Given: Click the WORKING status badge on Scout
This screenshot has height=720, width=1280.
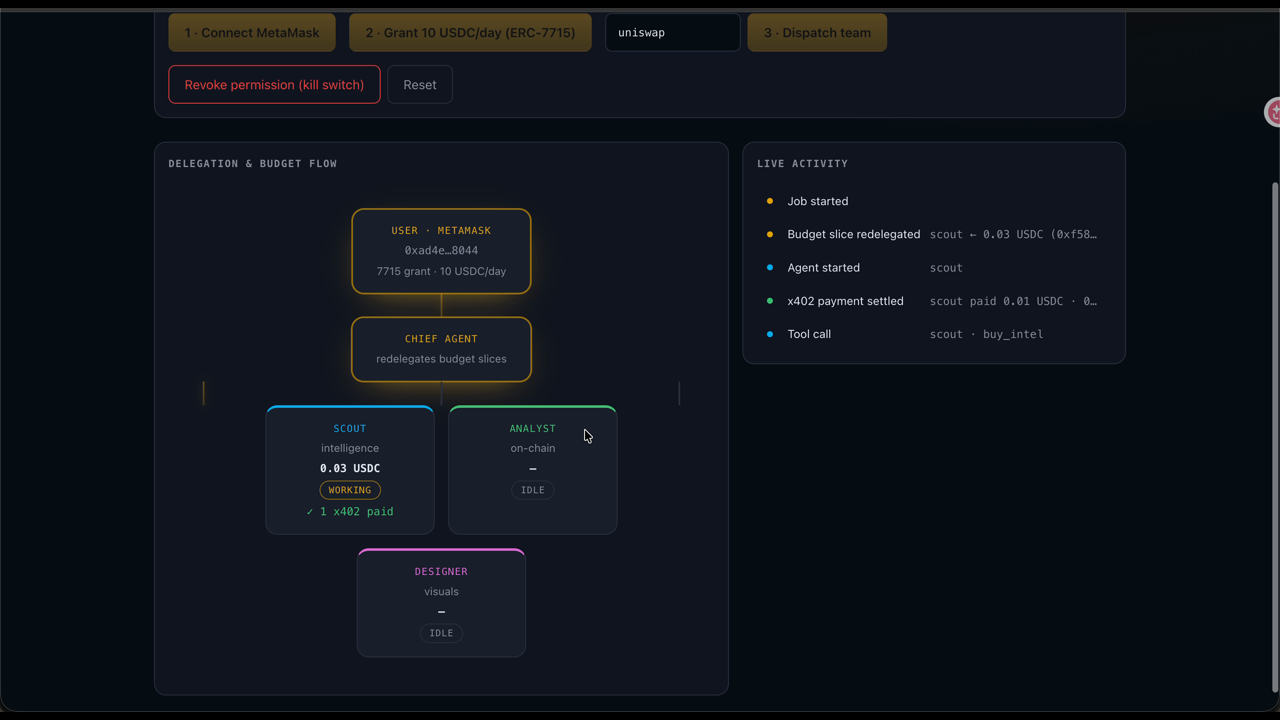Looking at the screenshot, I should point(350,490).
